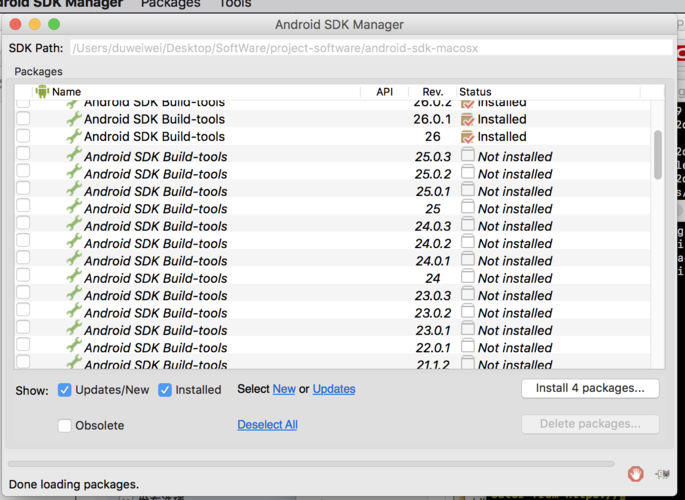Click installed status icon for rev 26.0.1

pos(467,119)
